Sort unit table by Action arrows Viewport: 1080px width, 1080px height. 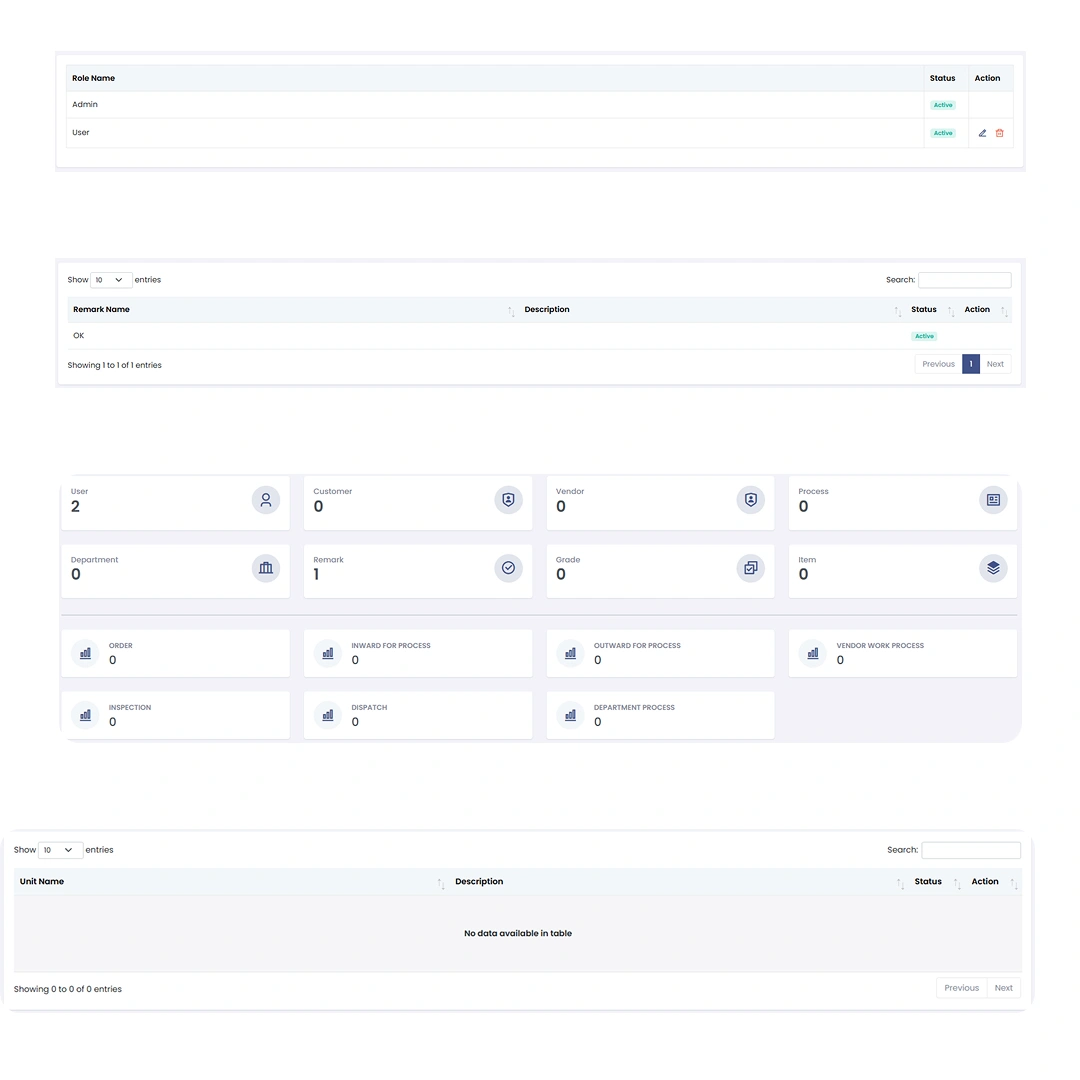coord(1014,884)
